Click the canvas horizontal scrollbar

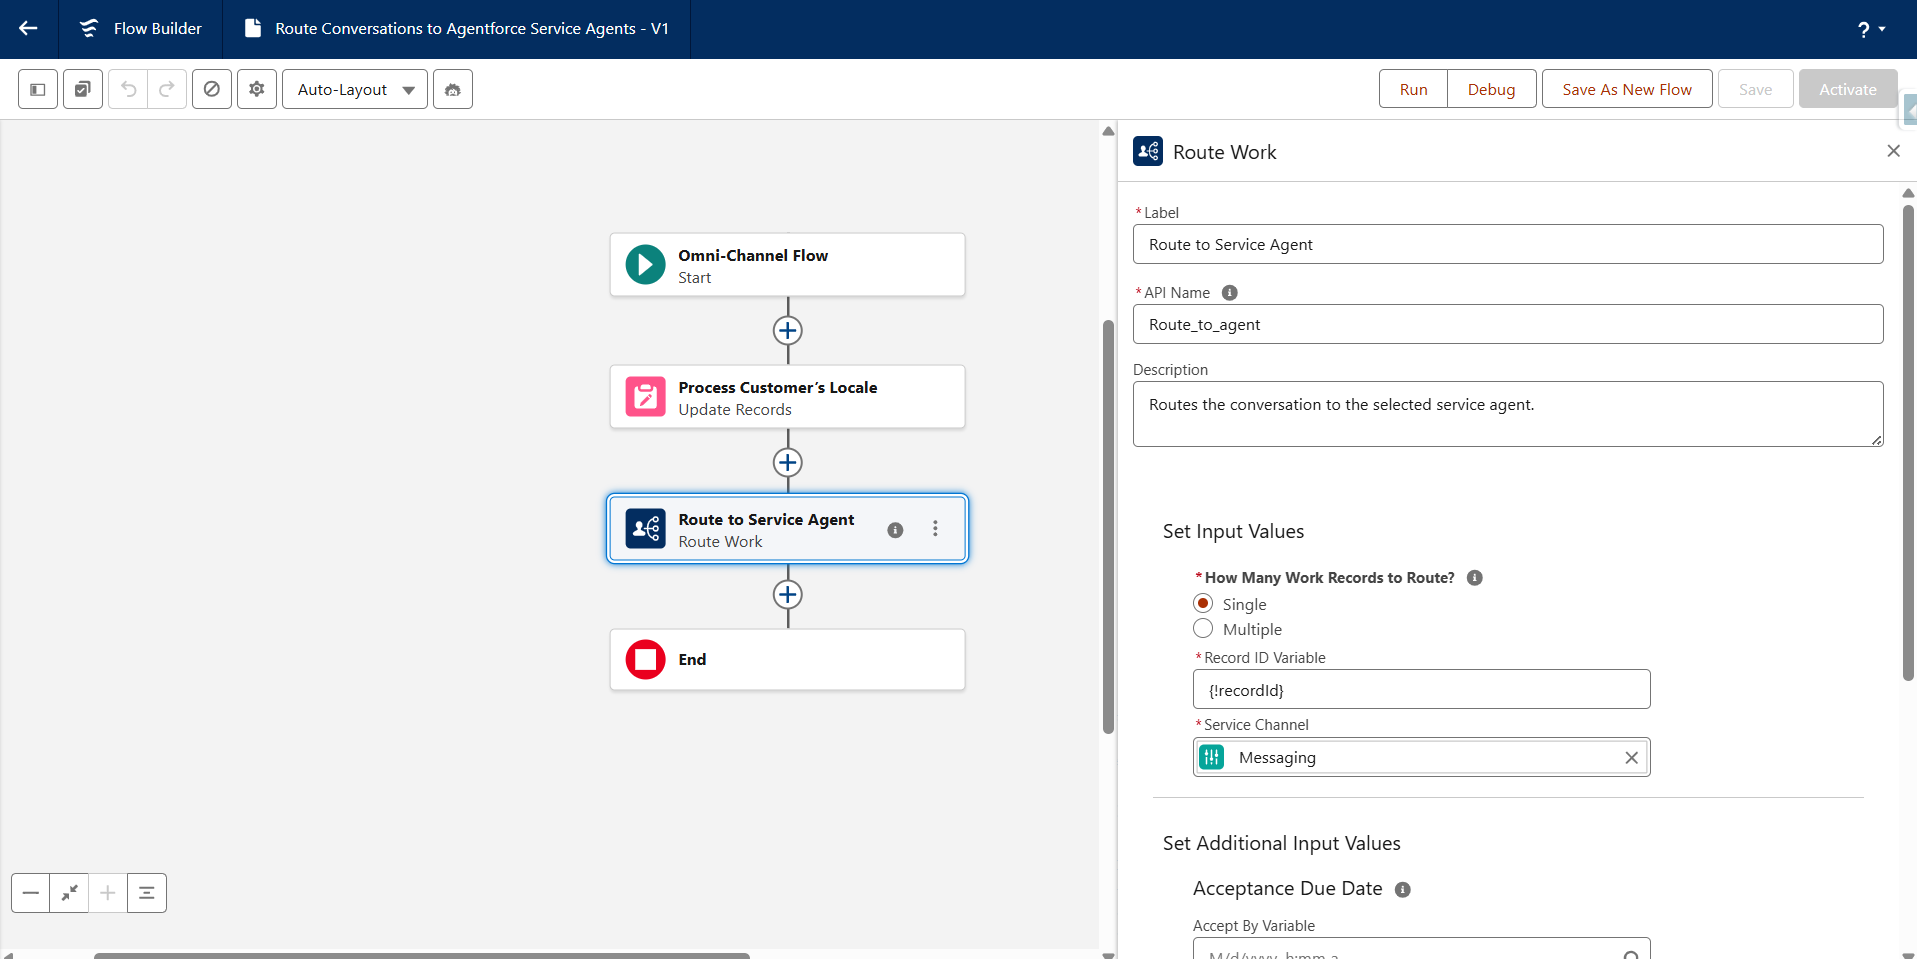[x=421, y=955]
